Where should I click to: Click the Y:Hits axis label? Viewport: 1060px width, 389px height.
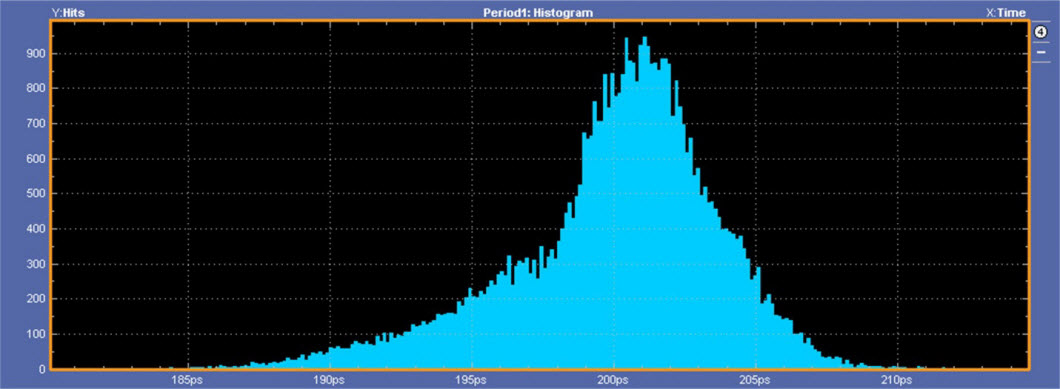click(x=68, y=12)
